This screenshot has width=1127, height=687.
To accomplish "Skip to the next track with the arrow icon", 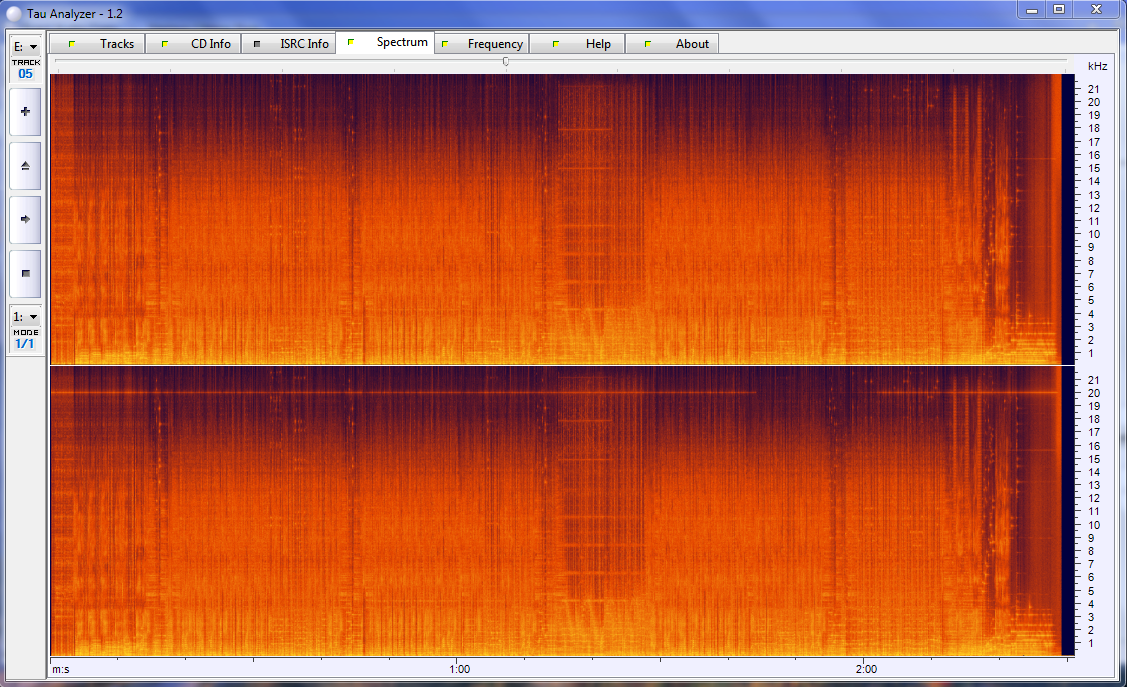I will pos(24,220).
